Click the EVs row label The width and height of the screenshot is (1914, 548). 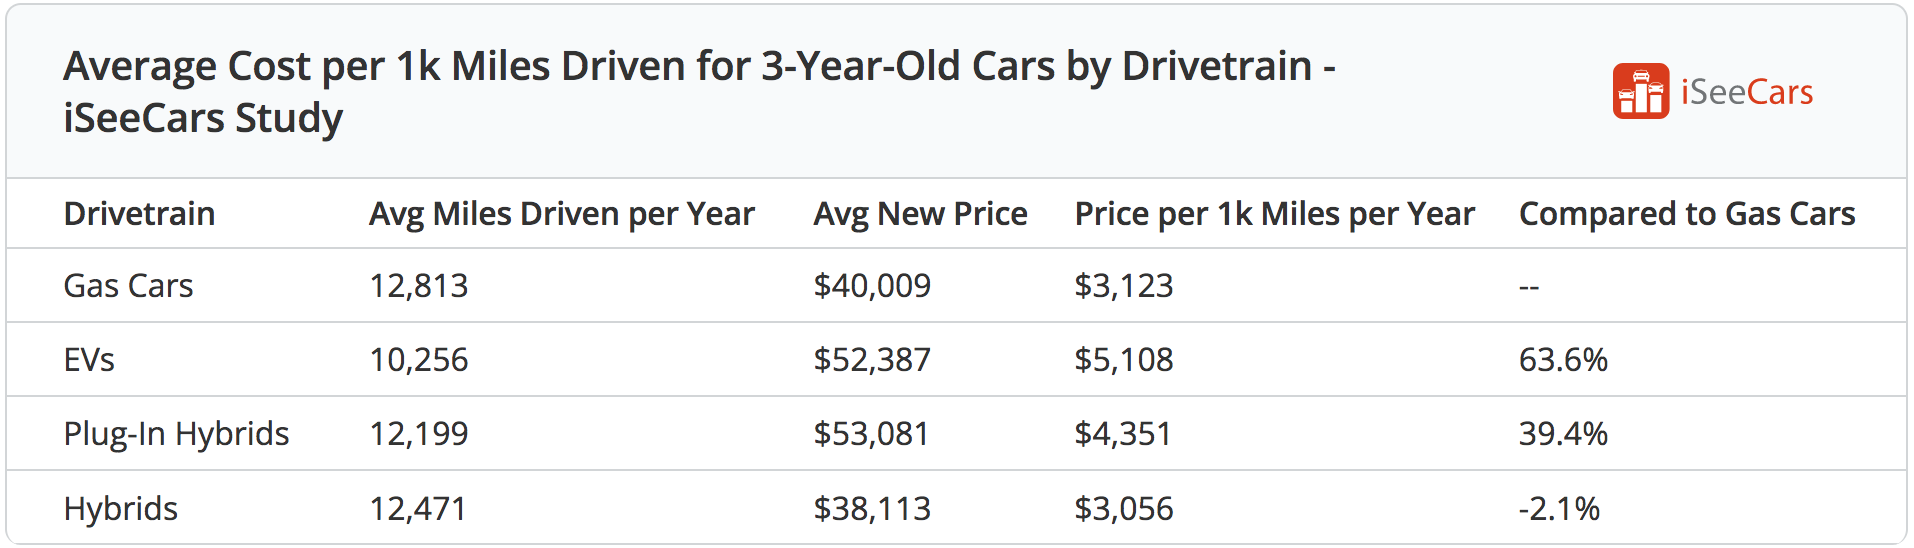89,360
